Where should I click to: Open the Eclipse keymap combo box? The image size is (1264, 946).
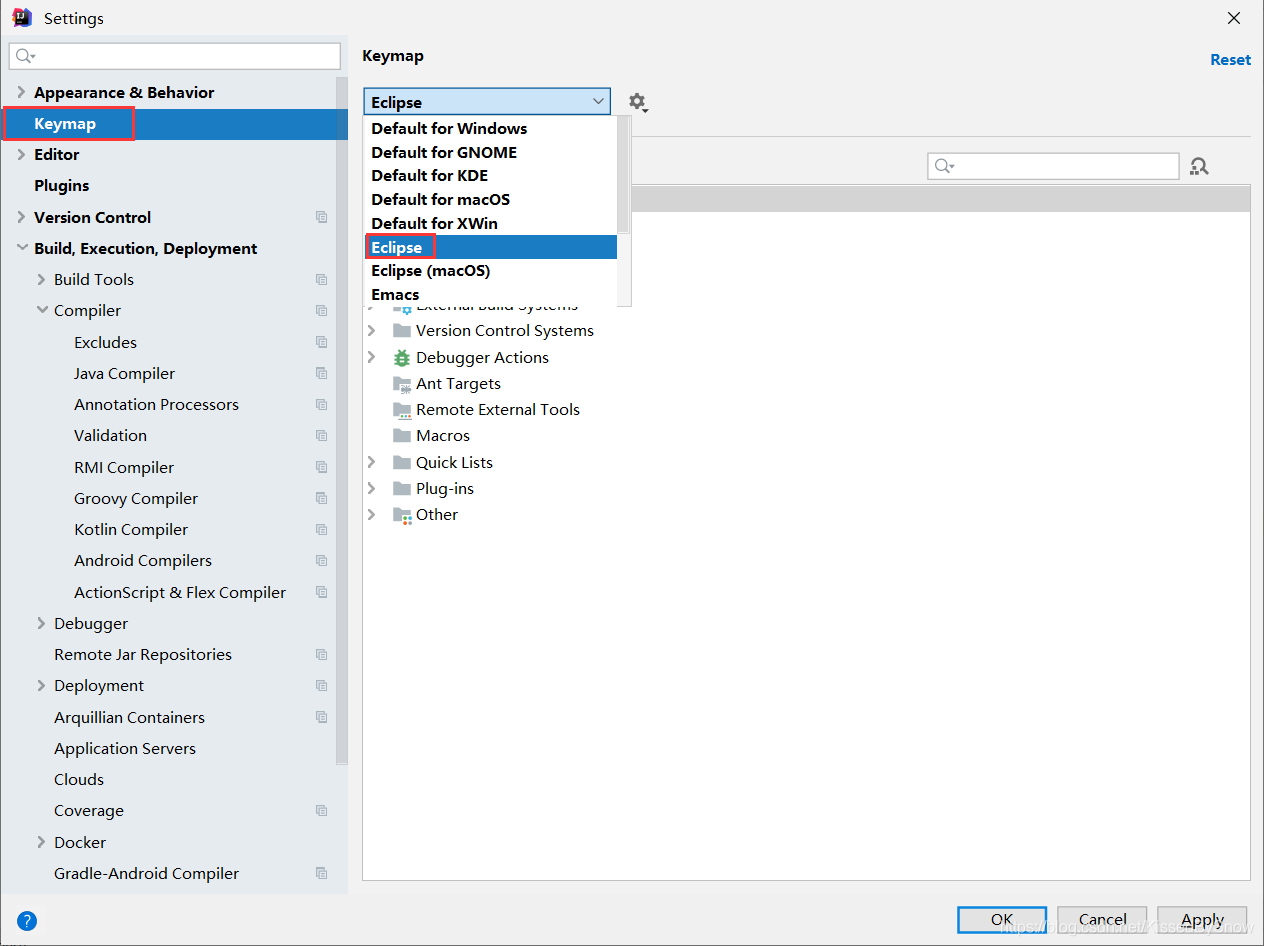(487, 102)
